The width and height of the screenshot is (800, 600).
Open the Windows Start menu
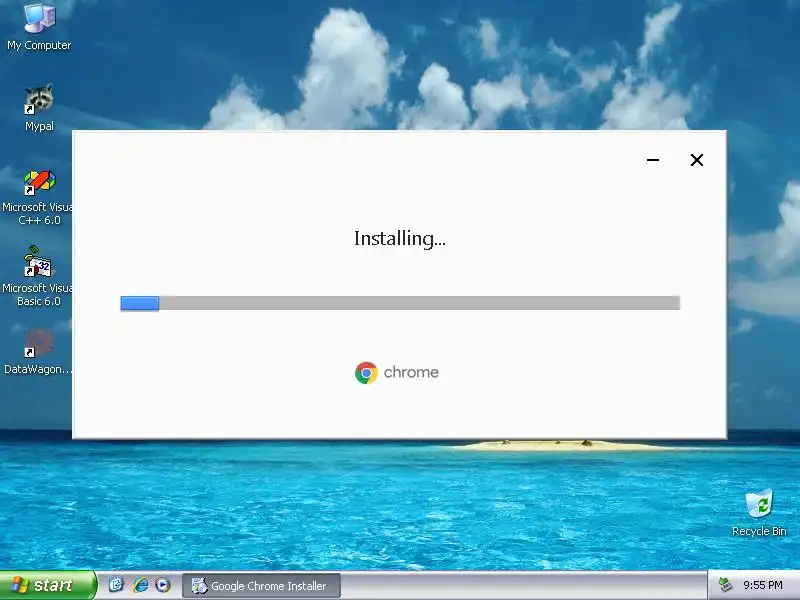pos(48,585)
